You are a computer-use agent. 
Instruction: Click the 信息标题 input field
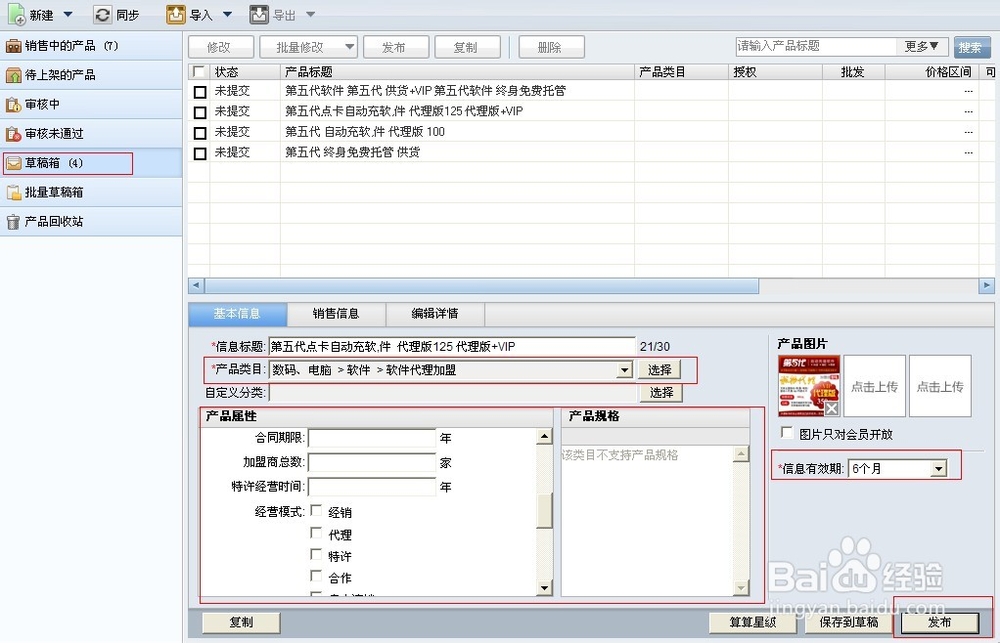tap(452, 346)
